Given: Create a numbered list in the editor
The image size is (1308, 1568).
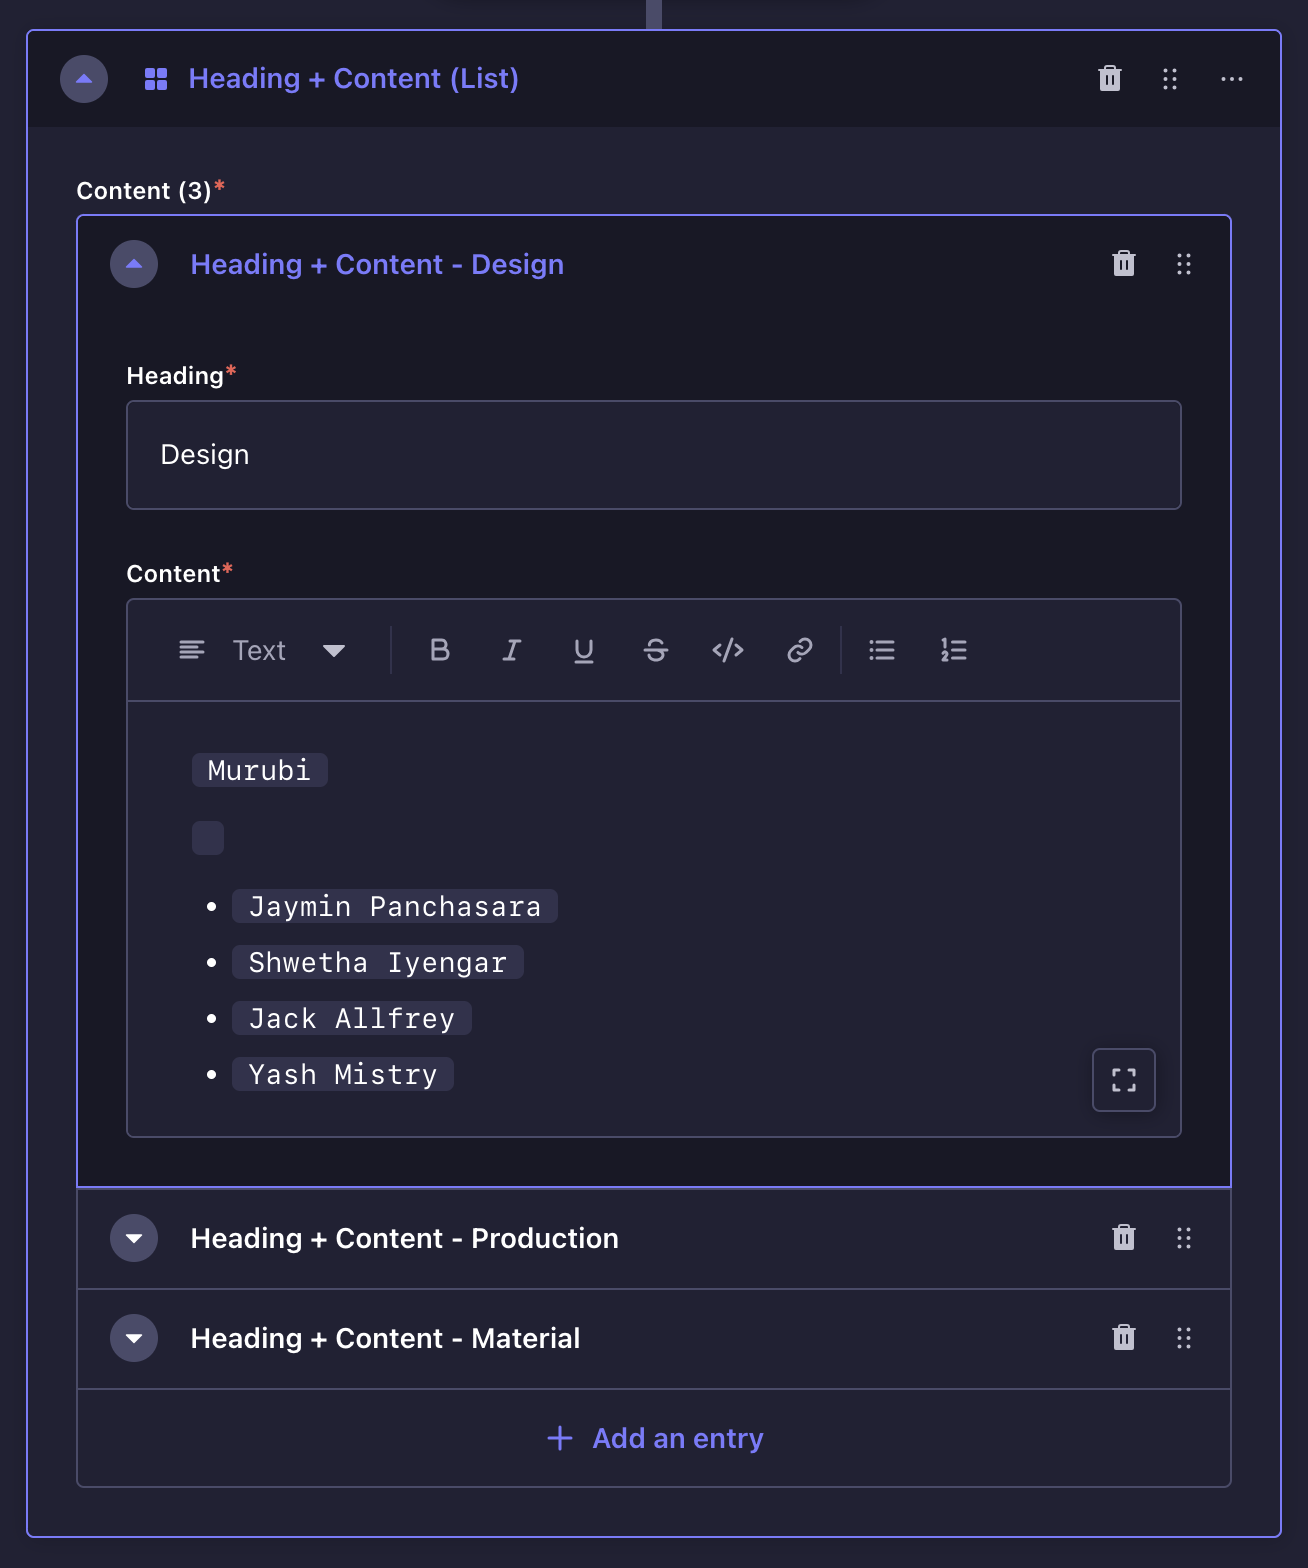Looking at the screenshot, I should pos(953,650).
